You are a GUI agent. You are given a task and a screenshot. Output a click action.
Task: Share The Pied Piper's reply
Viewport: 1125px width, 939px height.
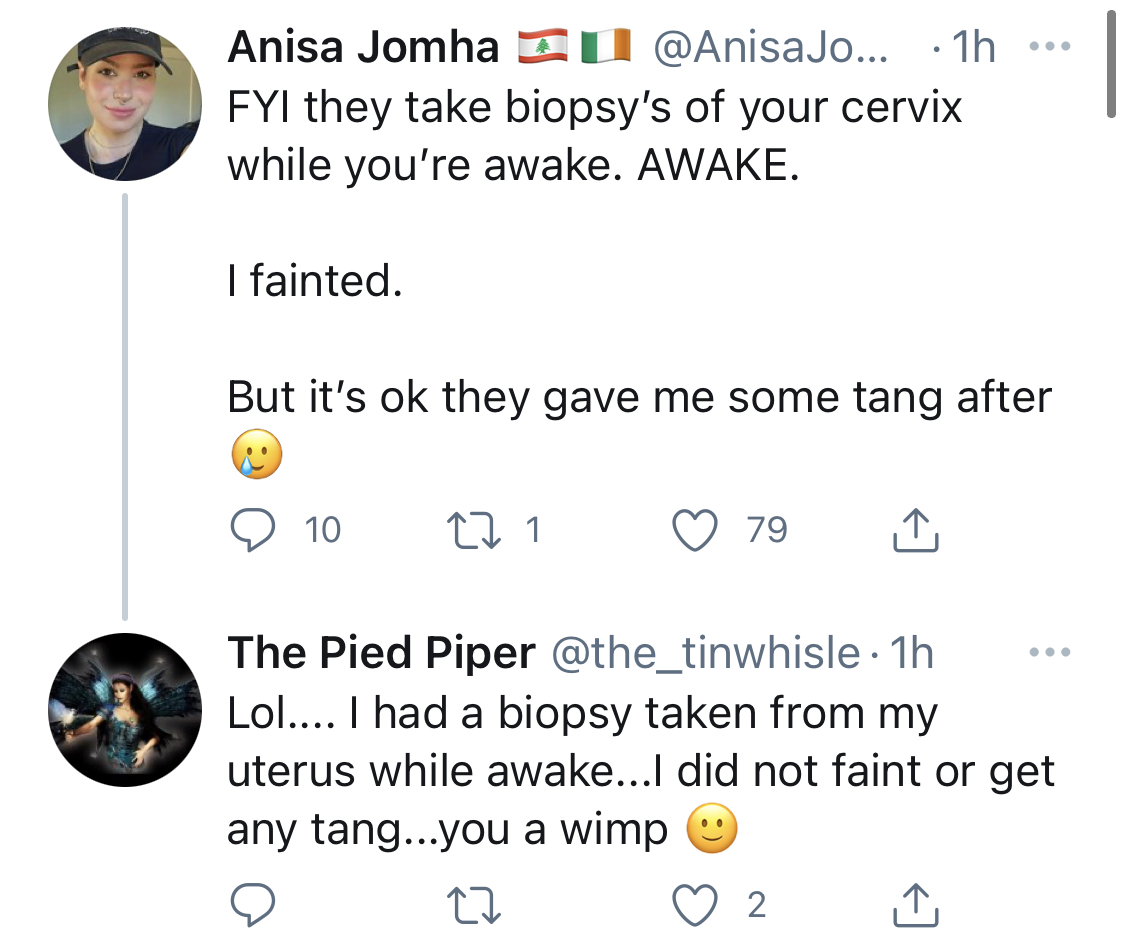(915, 905)
